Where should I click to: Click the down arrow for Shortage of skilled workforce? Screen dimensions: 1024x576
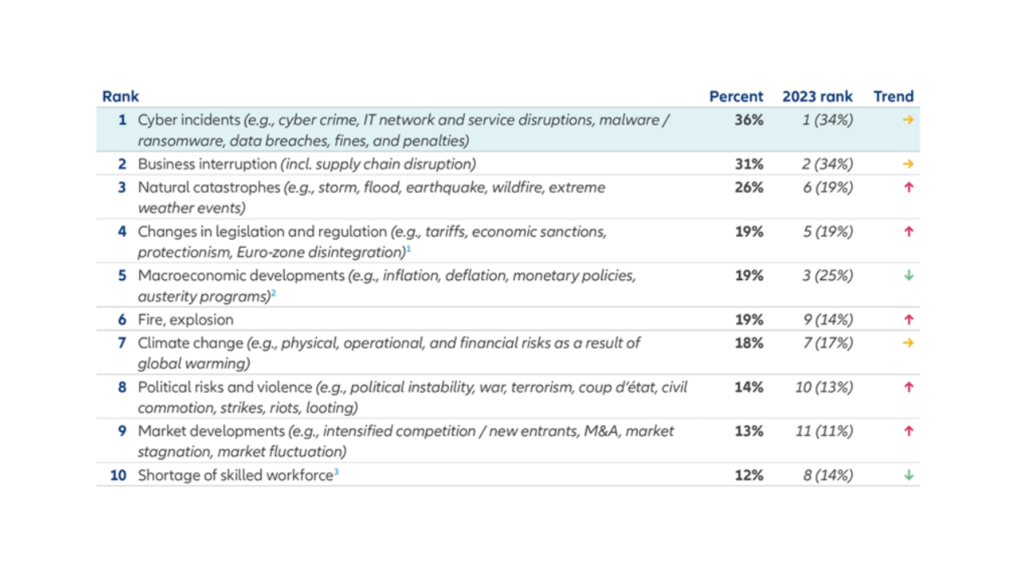[x=908, y=475]
